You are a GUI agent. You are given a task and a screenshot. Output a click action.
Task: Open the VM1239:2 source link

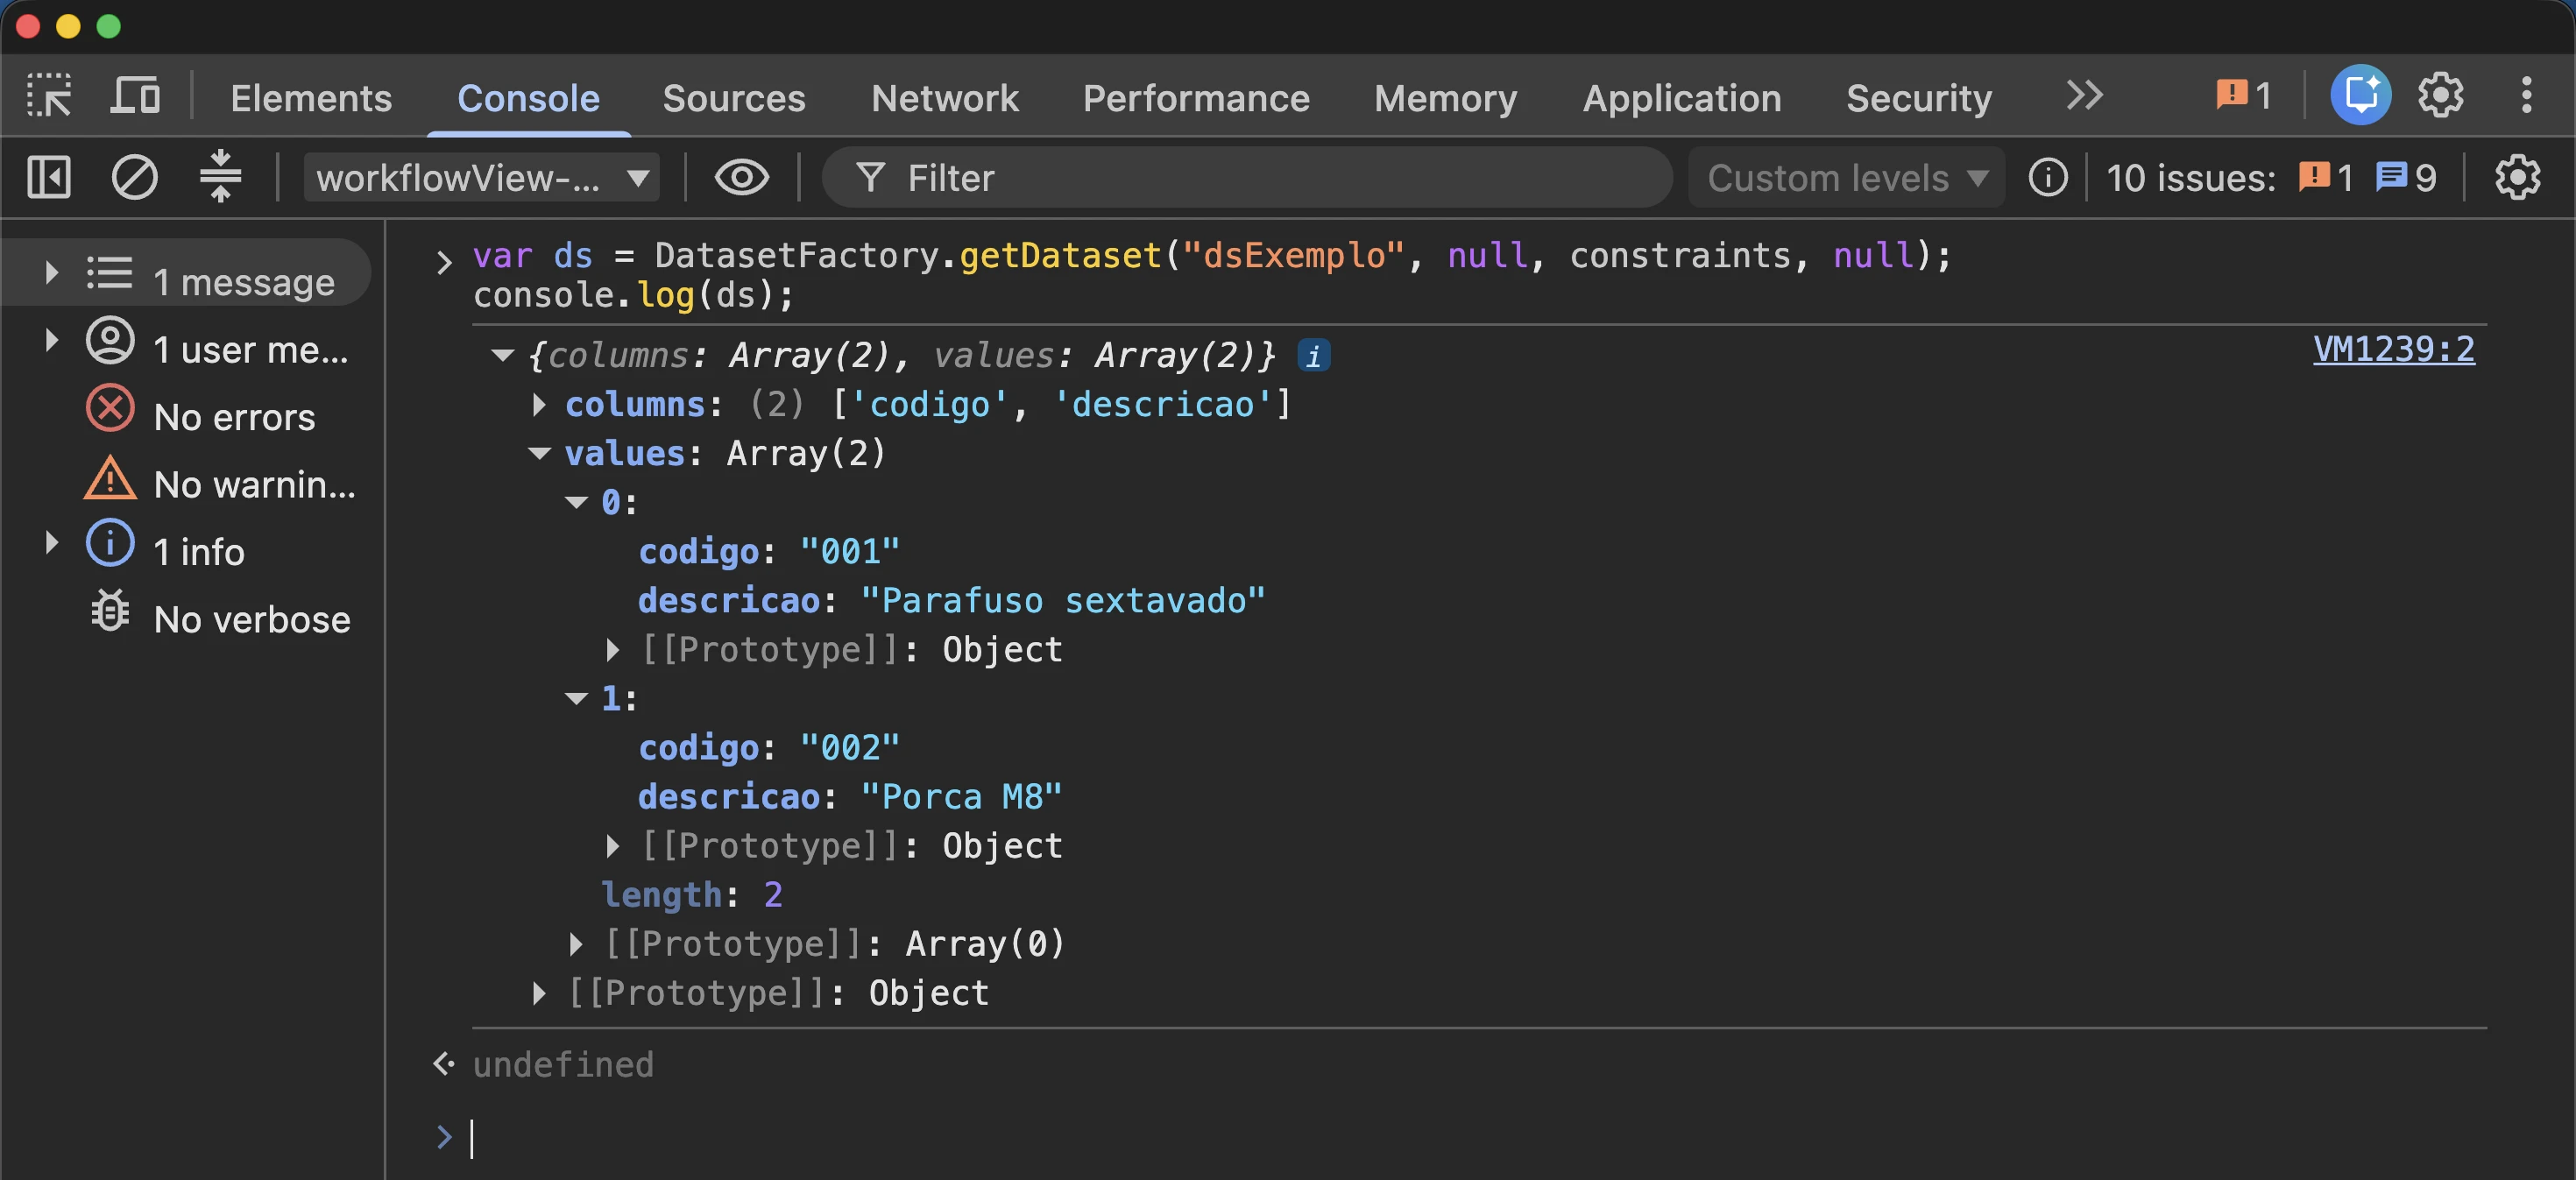pyautogui.click(x=2393, y=349)
